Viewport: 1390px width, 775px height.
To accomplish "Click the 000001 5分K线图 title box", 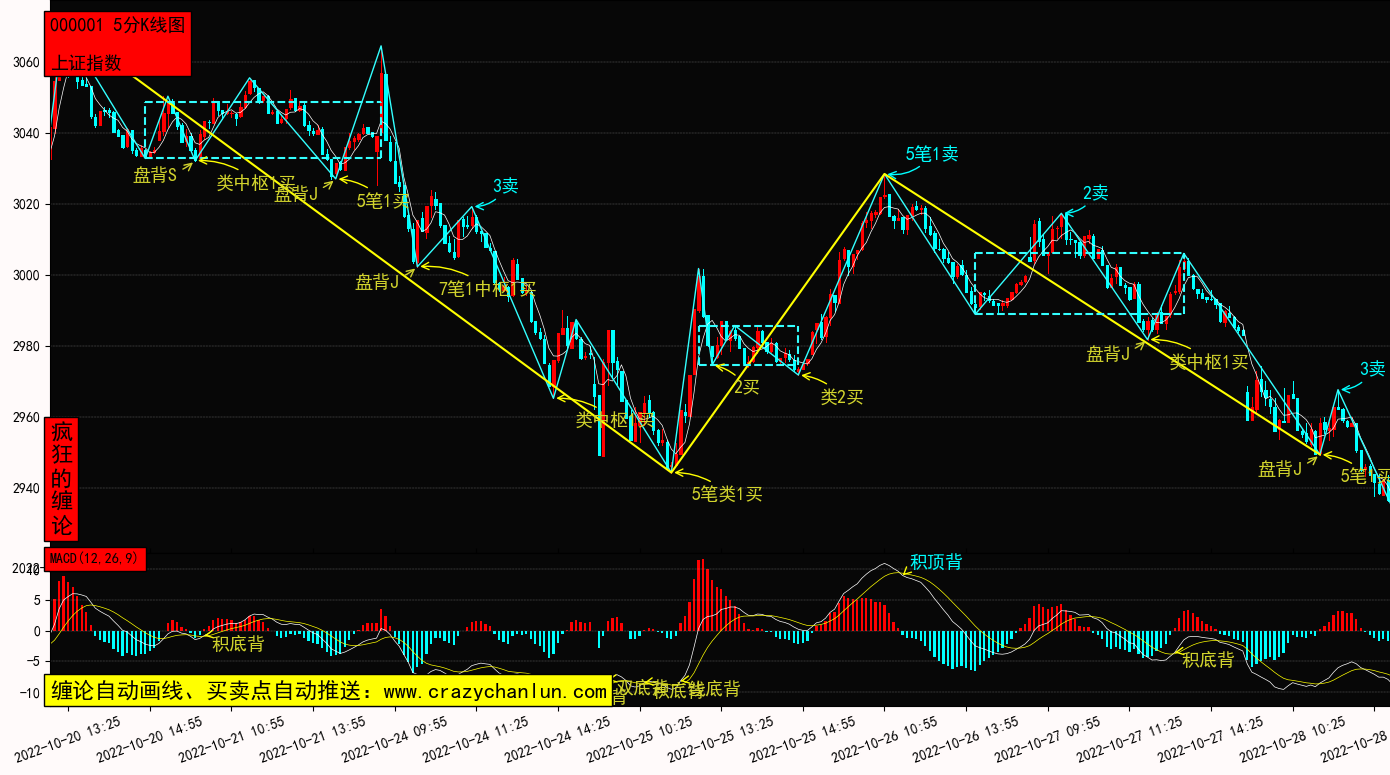I will click(117, 26).
